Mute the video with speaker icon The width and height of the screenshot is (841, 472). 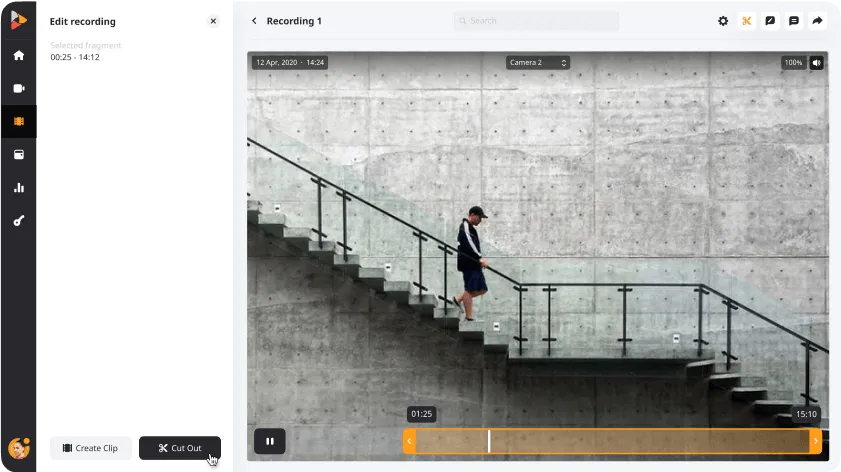point(816,63)
